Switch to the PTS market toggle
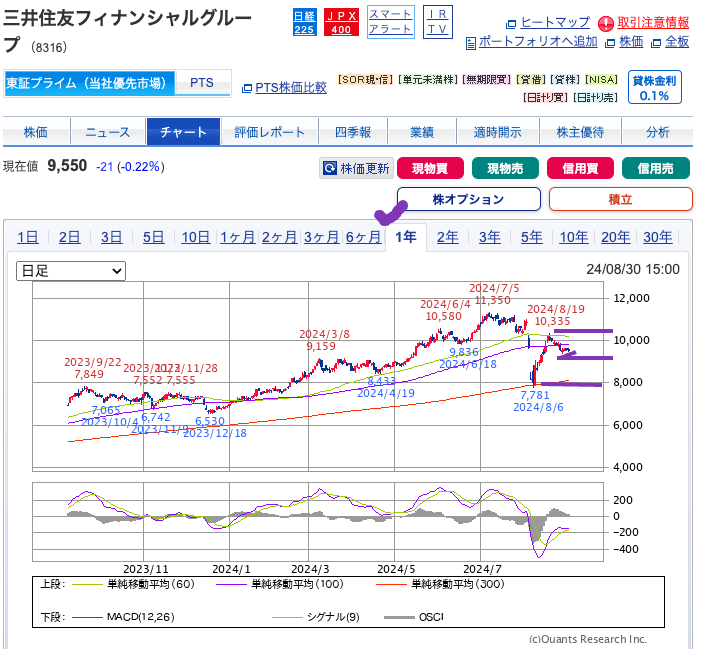Viewport: 701px width, 649px height. [x=202, y=83]
